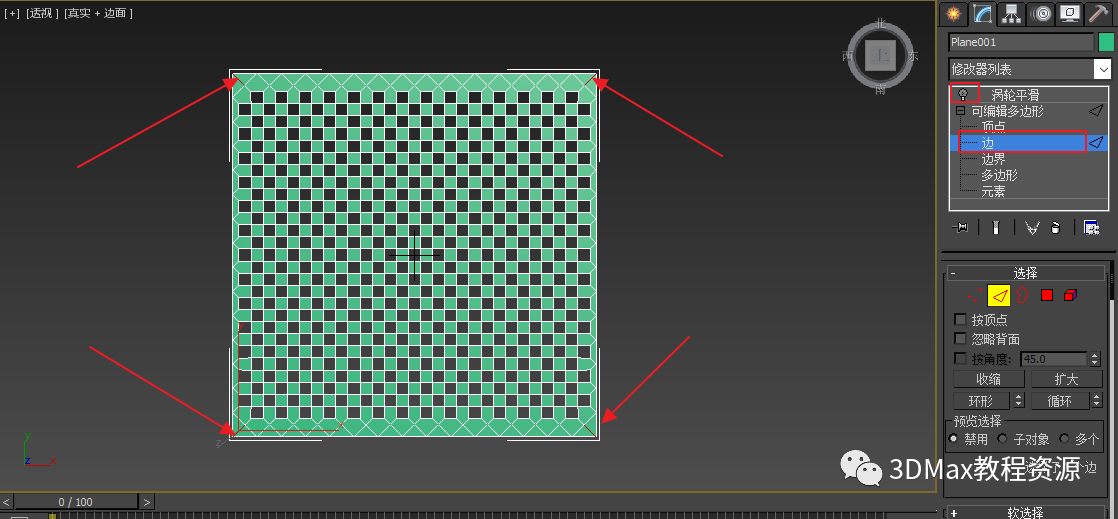
Task: Open the Display panel tab
Action: (x=1068, y=13)
